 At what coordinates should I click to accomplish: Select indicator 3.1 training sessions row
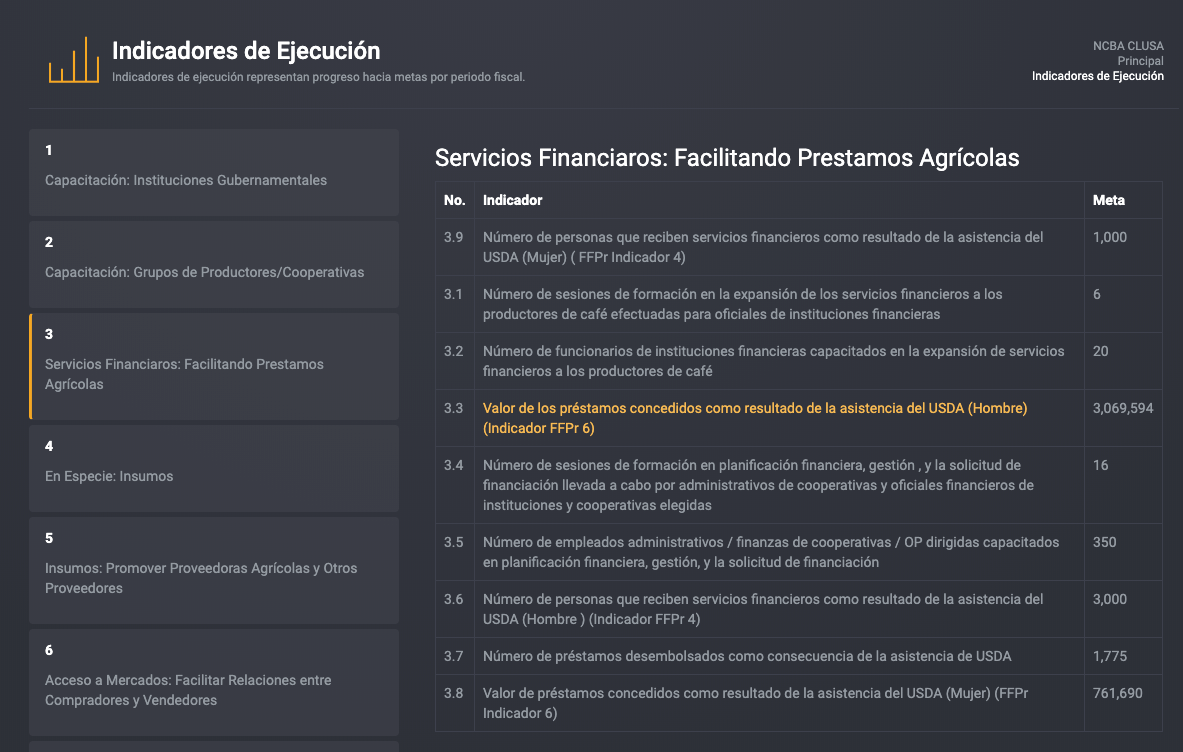coord(798,304)
